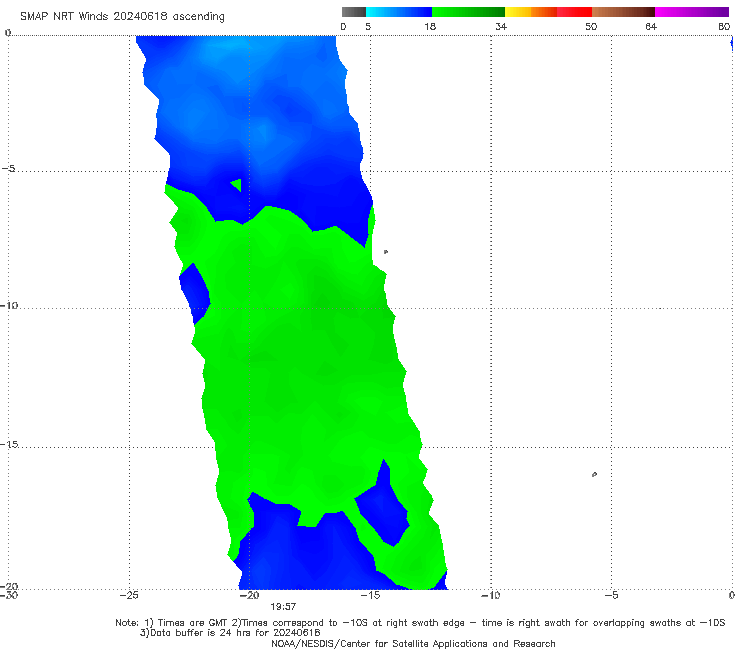Click the small island marker near -14 longitude
The height and width of the screenshot is (650, 740).
(386, 252)
